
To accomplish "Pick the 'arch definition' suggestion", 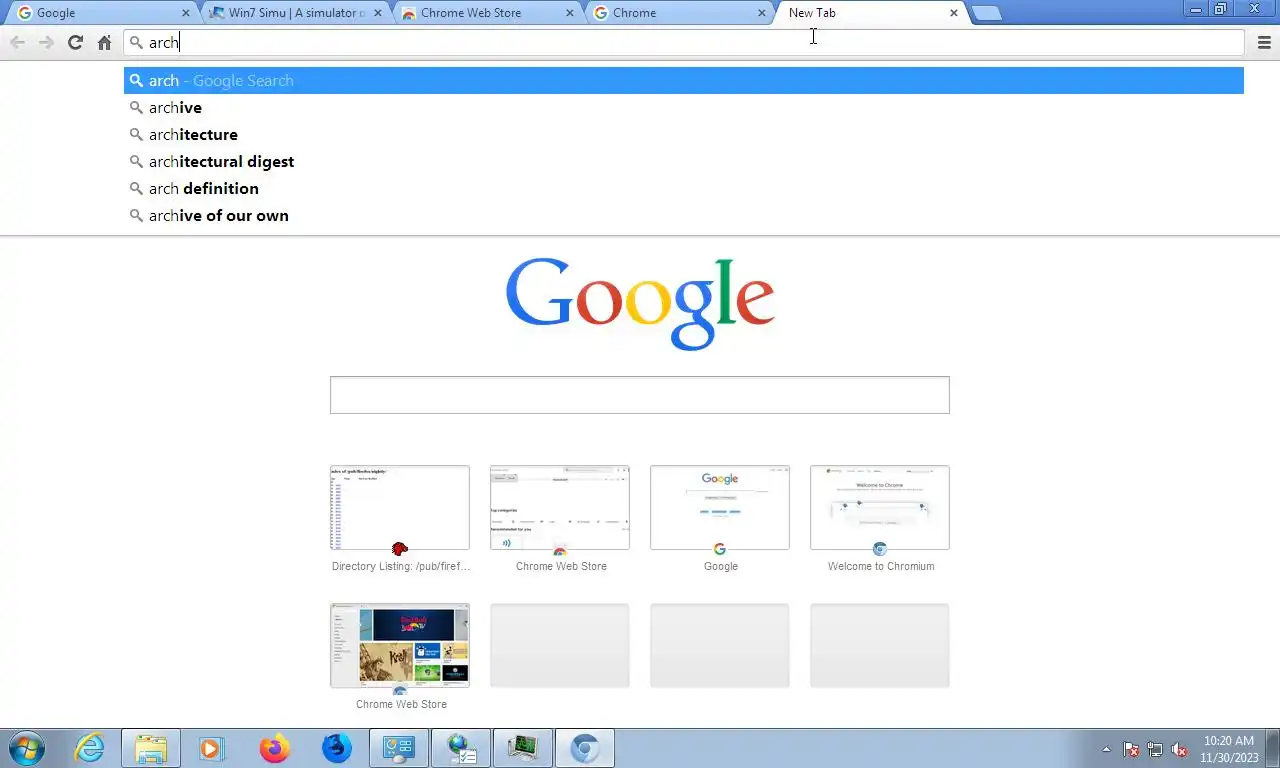I will pos(684,188).
